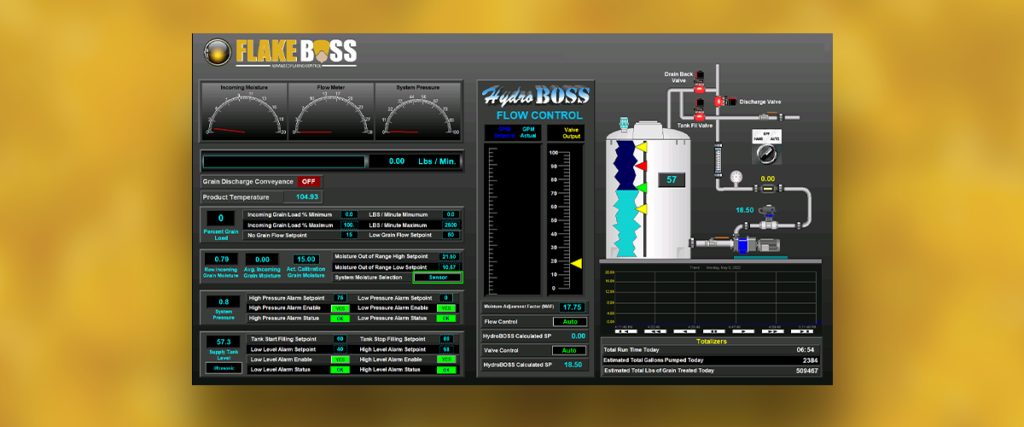Edit High Pressure Alarm Setpoint field
This screenshot has width=1024, height=427.
[340, 298]
